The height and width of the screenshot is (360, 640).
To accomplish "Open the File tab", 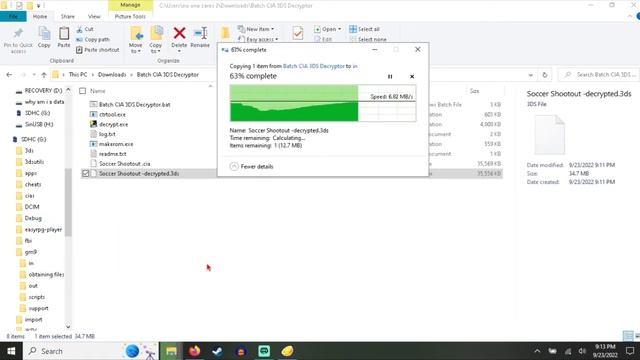I will (13, 16).
